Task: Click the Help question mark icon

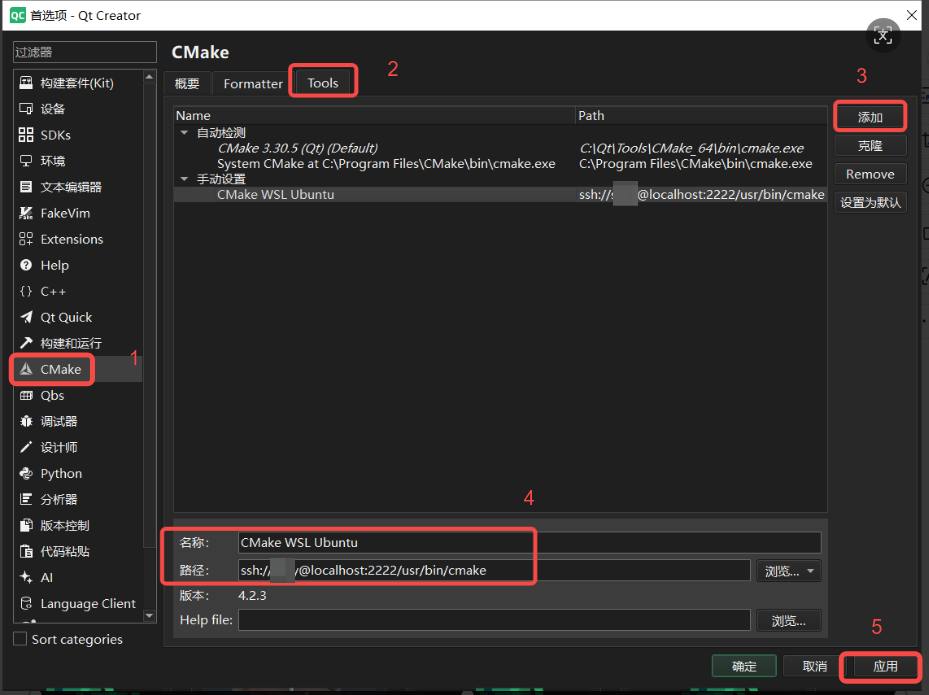Action: tap(26, 265)
